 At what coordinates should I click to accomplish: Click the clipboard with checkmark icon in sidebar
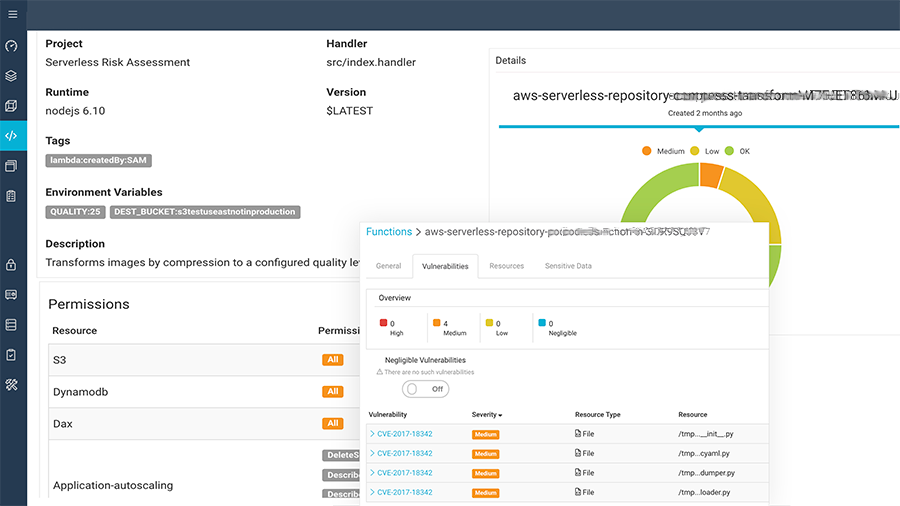coord(11,355)
